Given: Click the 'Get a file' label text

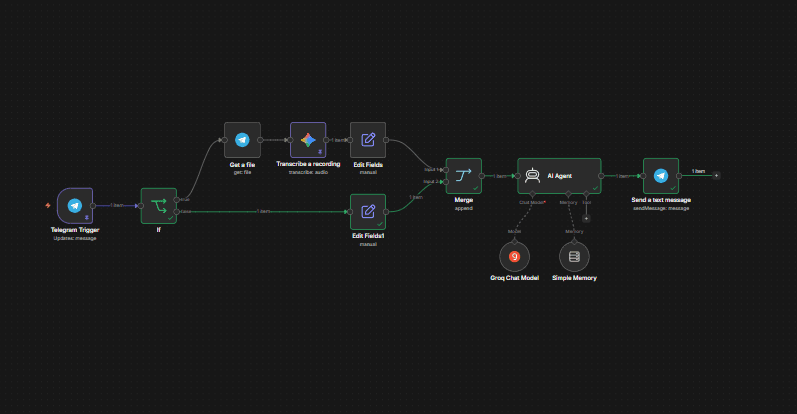Looking at the screenshot, I should 242,165.
